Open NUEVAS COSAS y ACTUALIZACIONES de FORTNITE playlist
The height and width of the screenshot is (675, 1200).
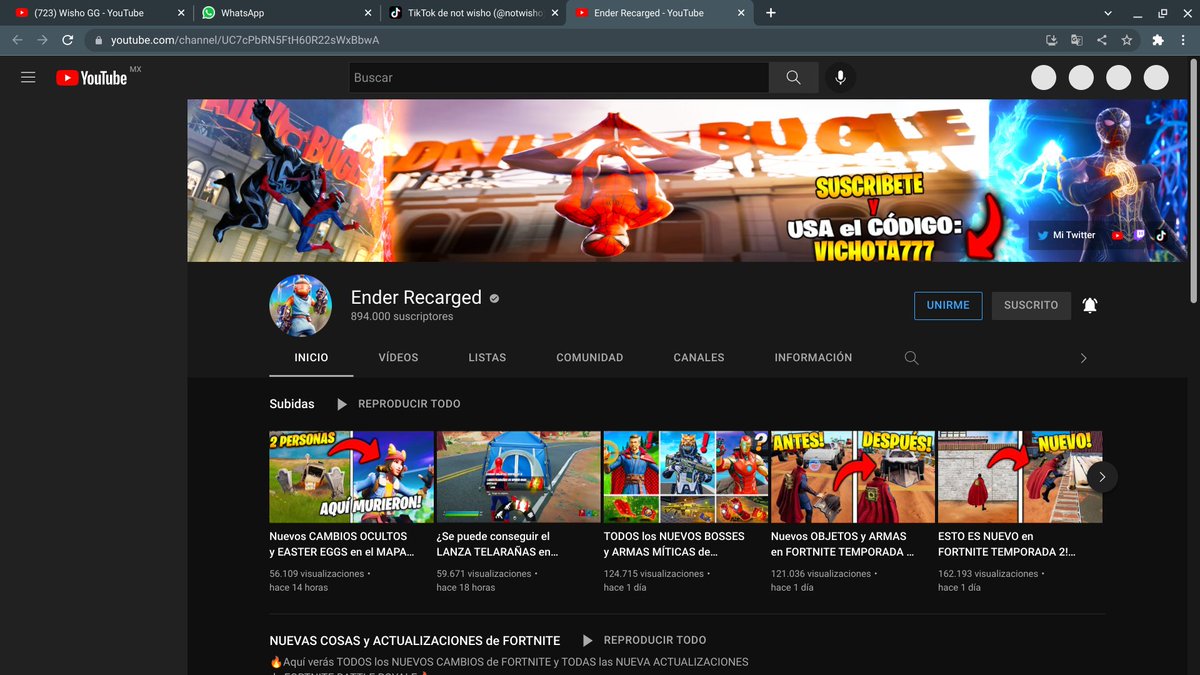pyautogui.click(x=415, y=640)
